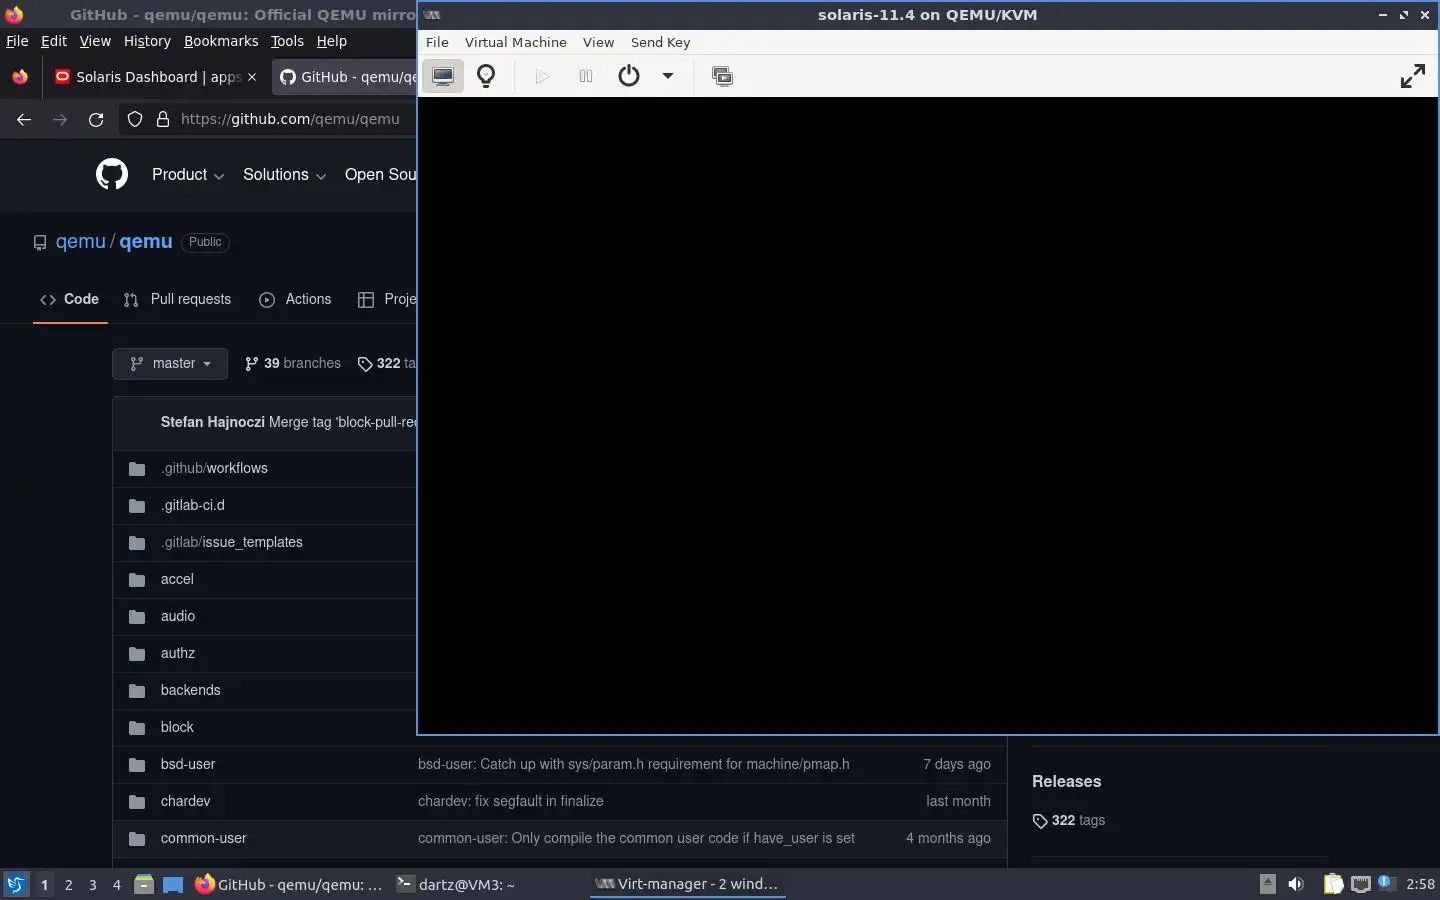Click the GitHub Octocat logo

click(x=112, y=174)
